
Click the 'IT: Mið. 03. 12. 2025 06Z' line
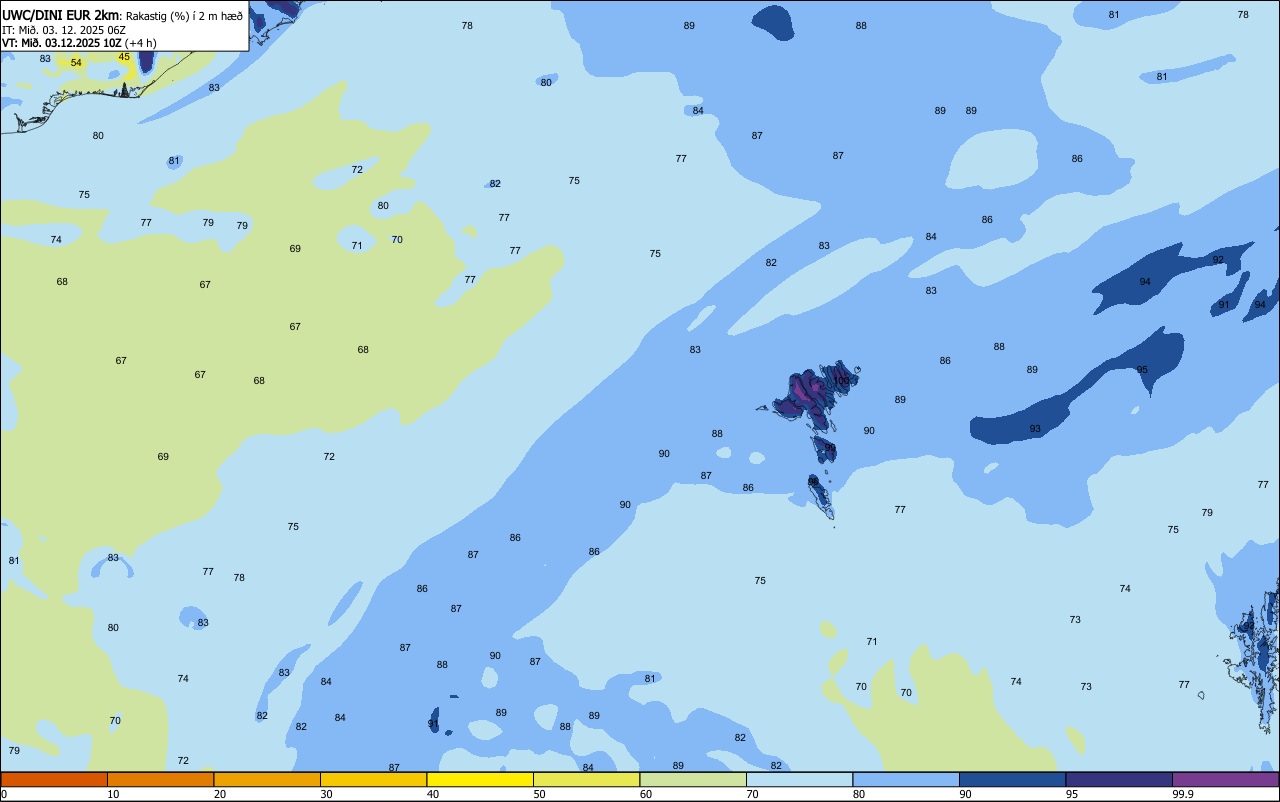(64, 29)
